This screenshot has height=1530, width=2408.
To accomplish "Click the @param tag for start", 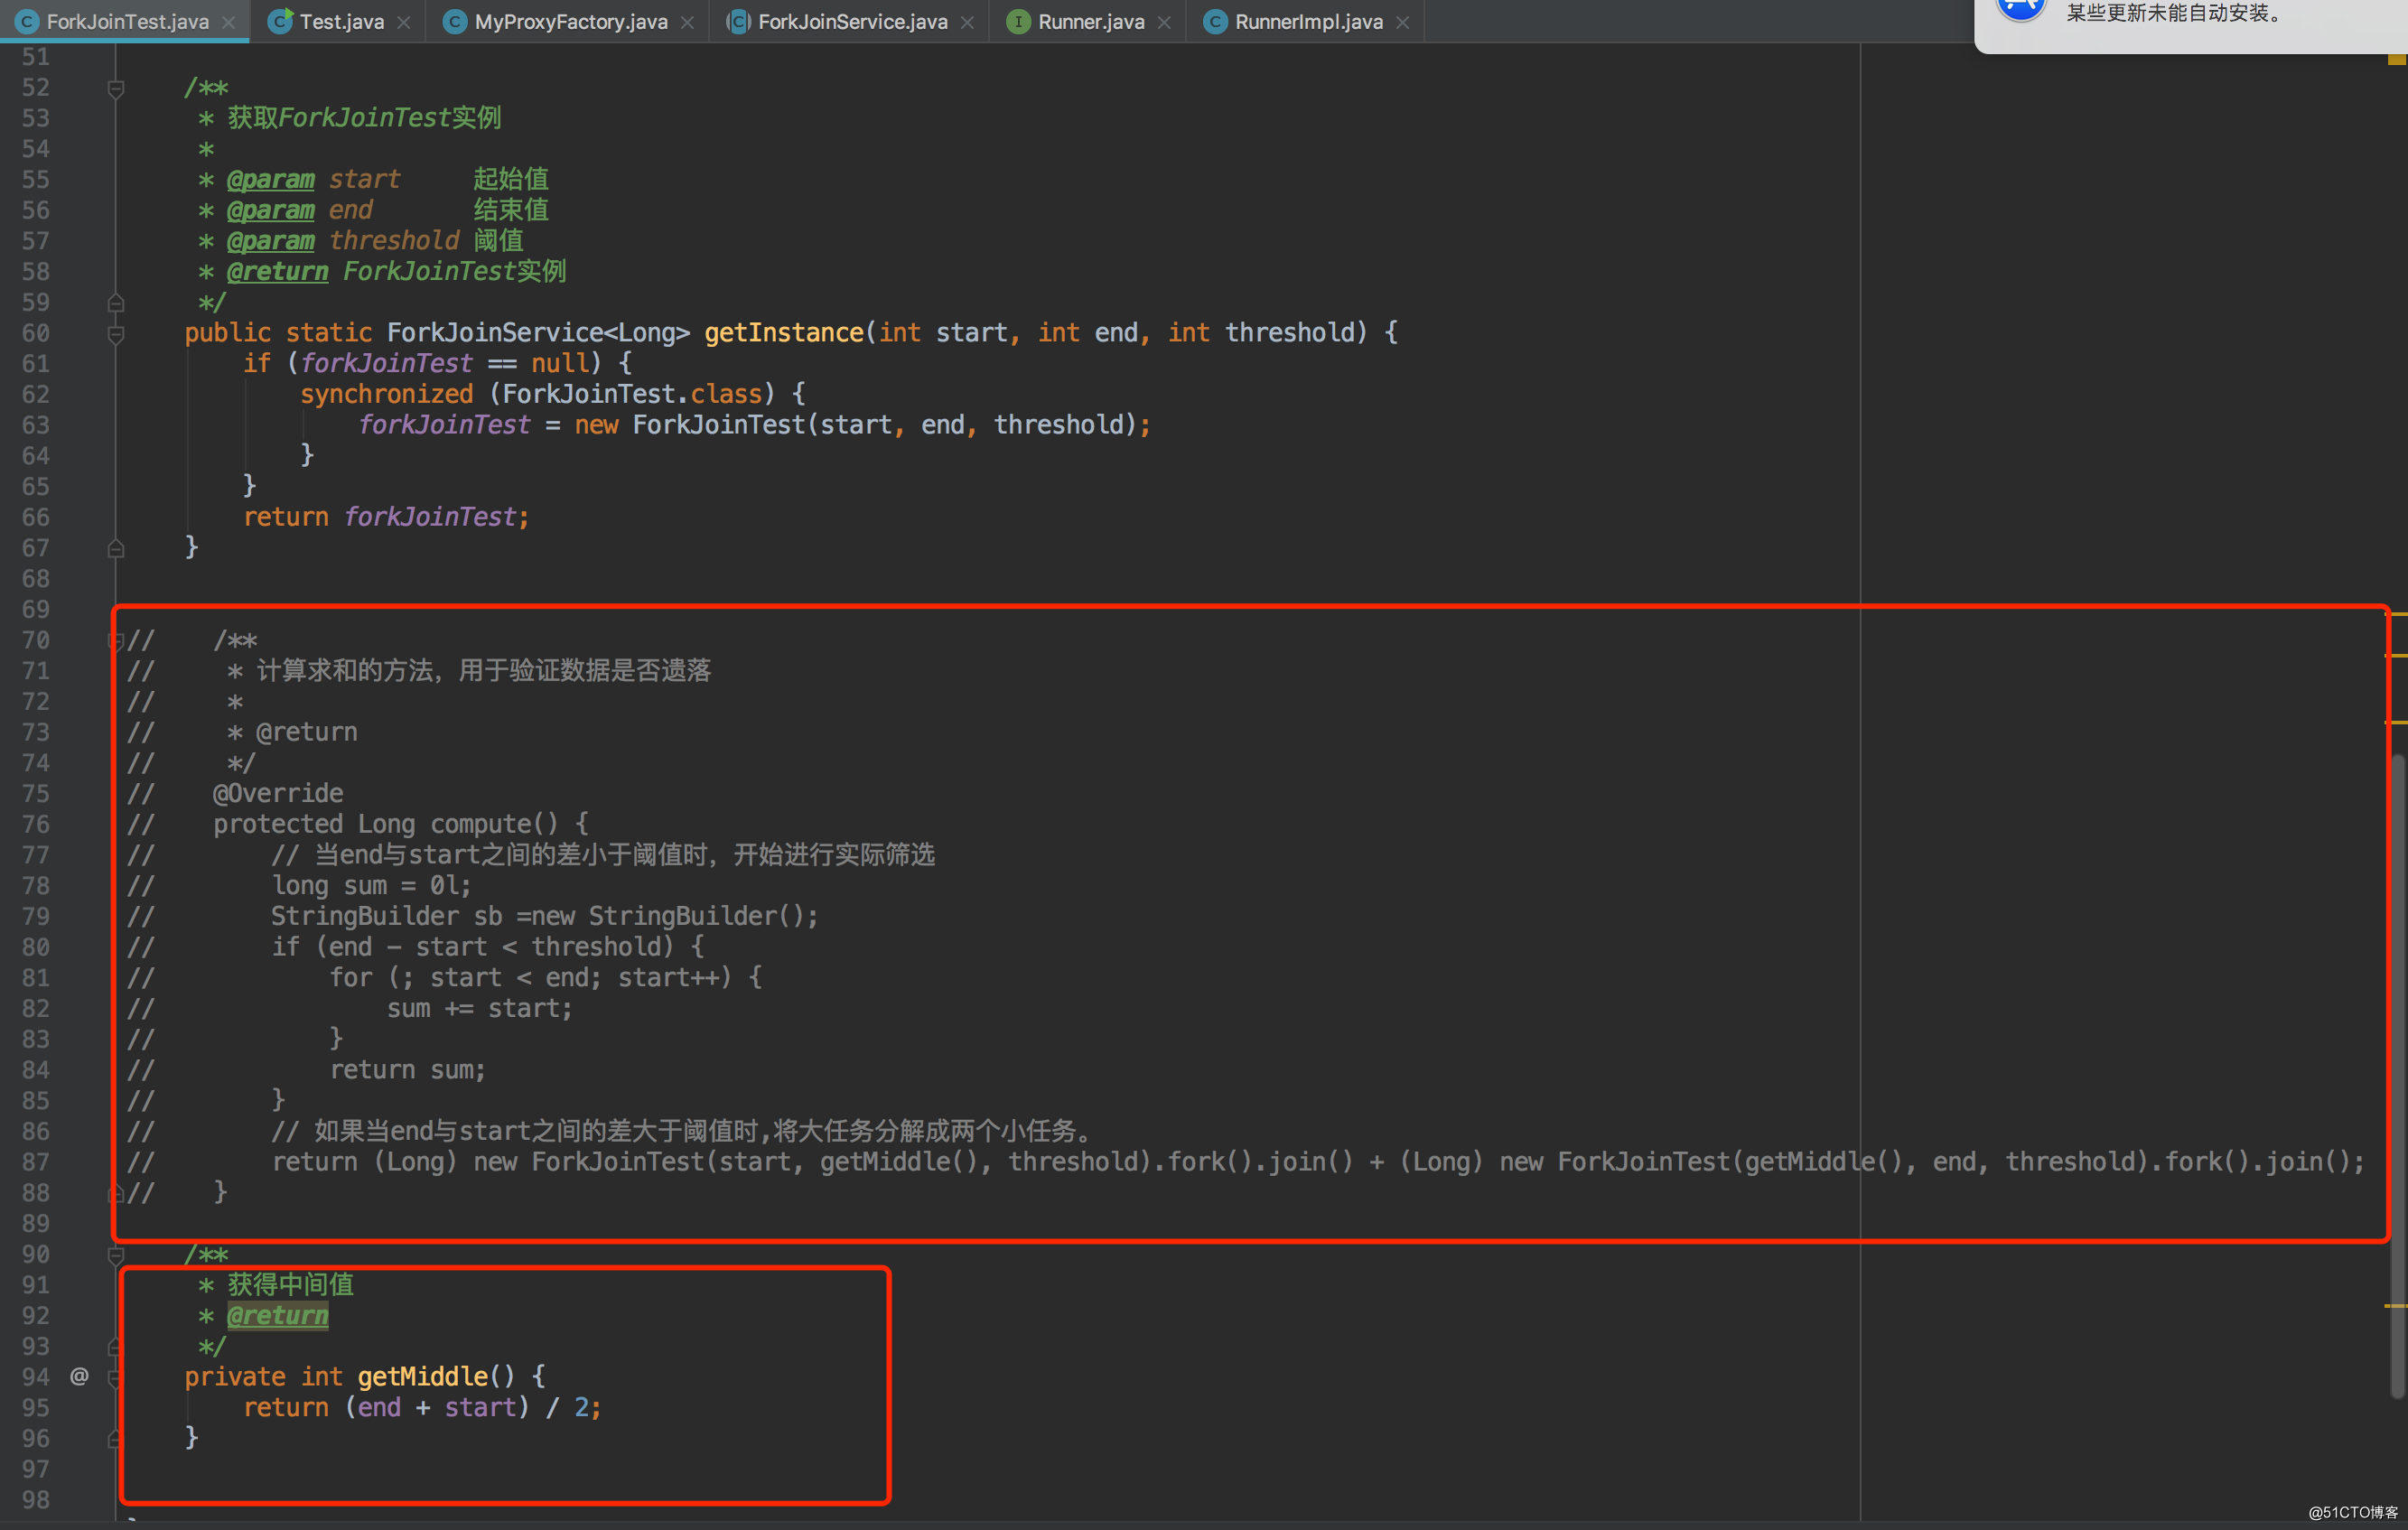I will [271, 179].
